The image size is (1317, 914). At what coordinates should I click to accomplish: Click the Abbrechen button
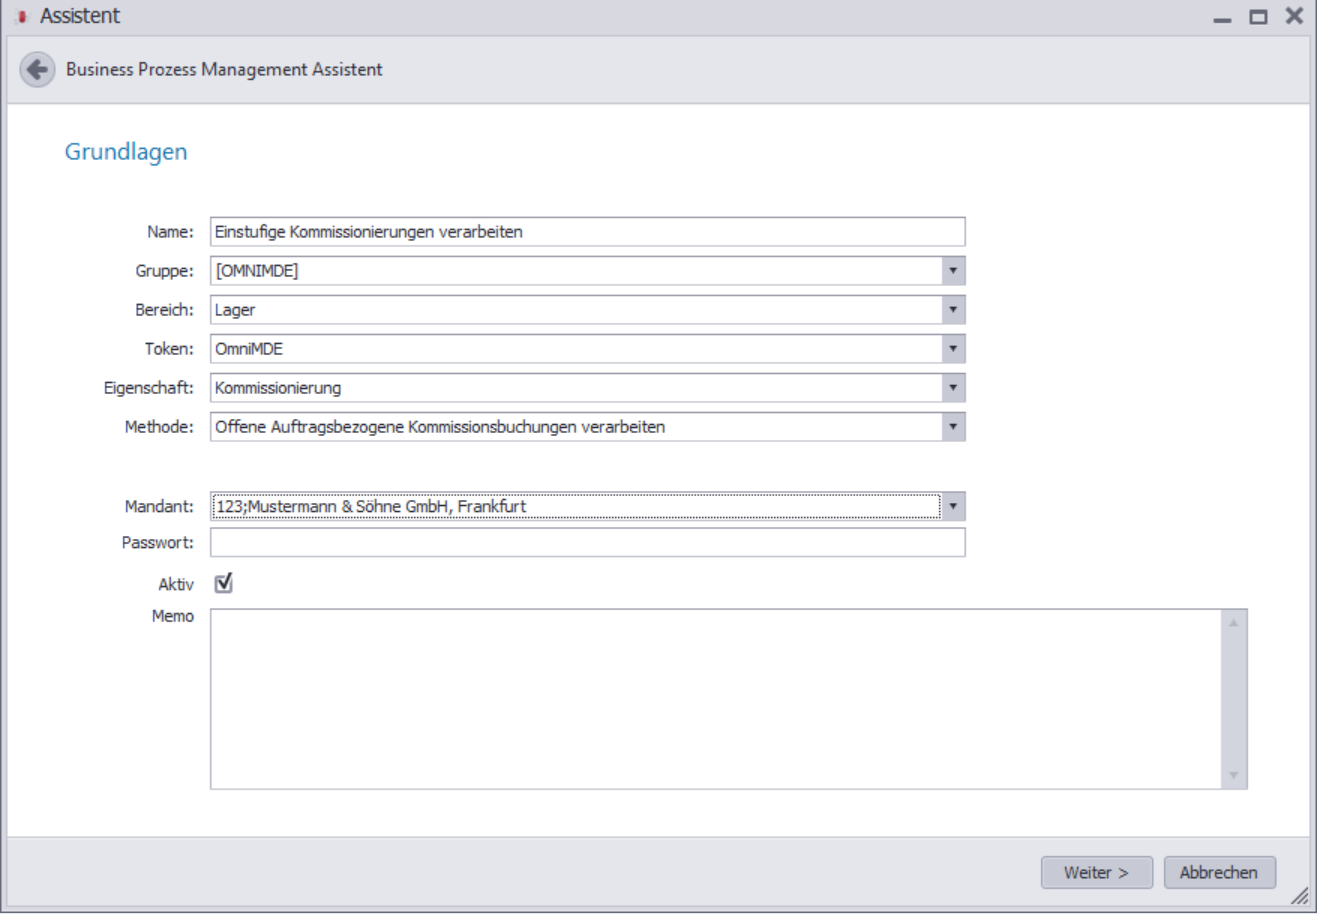(1219, 872)
